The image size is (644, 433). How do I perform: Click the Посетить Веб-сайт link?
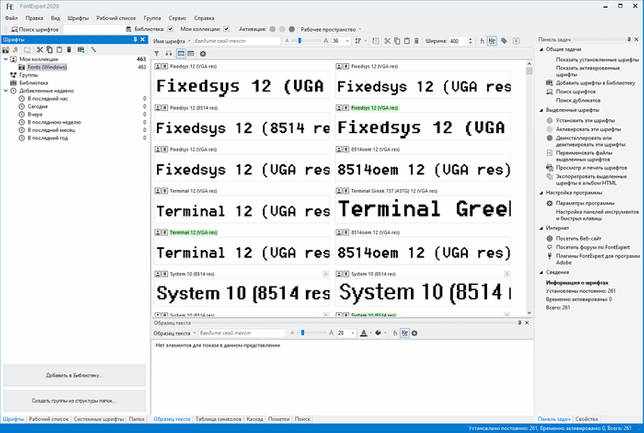pyautogui.click(x=578, y=238)
